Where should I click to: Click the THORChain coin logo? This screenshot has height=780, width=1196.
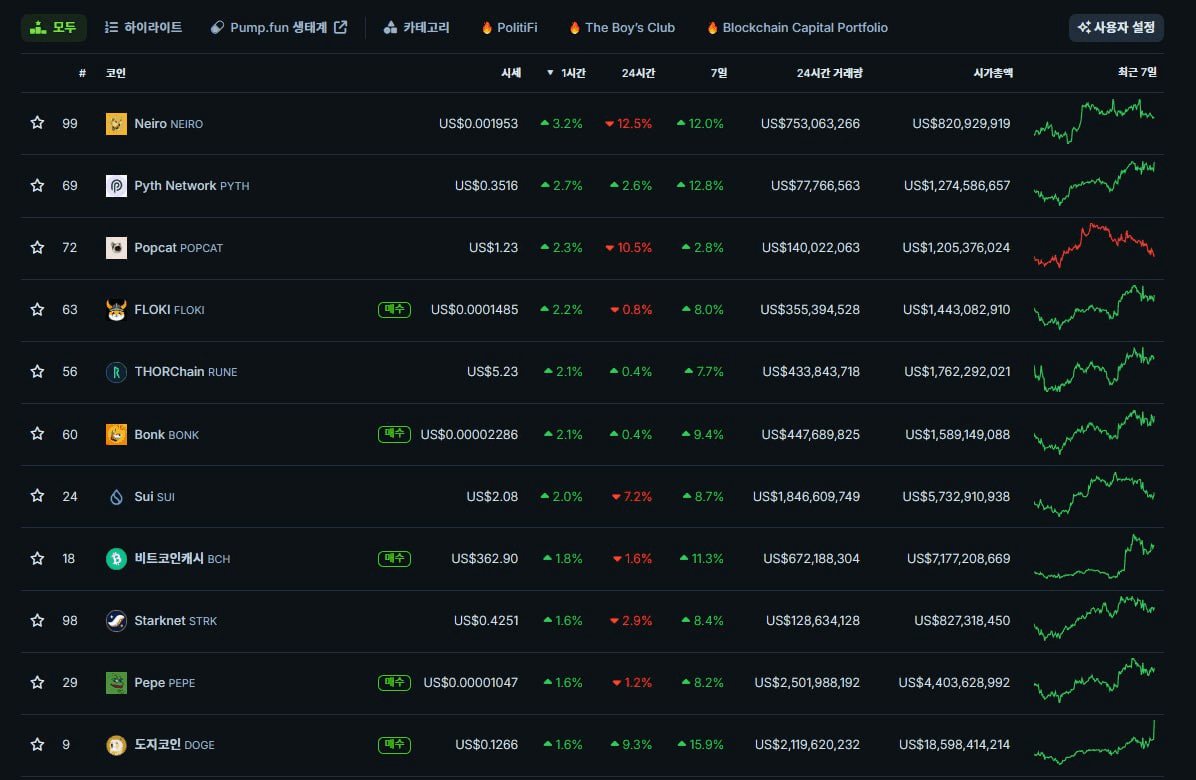click(116, 372)
